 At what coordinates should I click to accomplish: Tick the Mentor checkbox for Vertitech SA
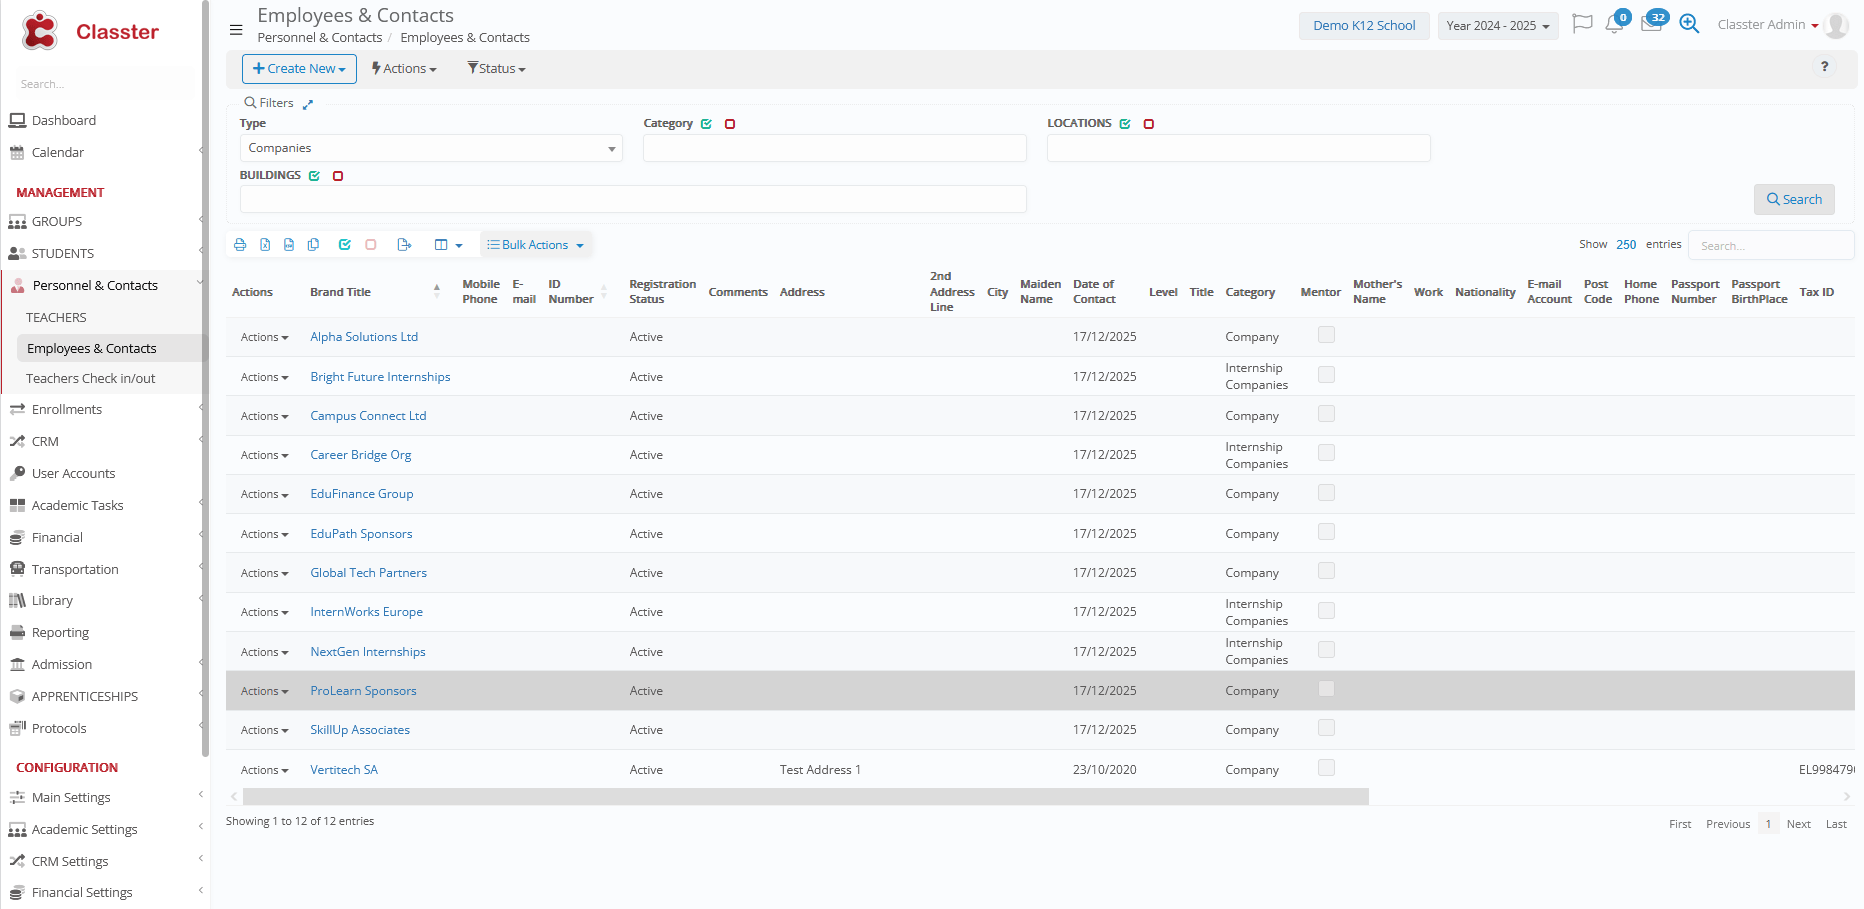click(1326, 768)
